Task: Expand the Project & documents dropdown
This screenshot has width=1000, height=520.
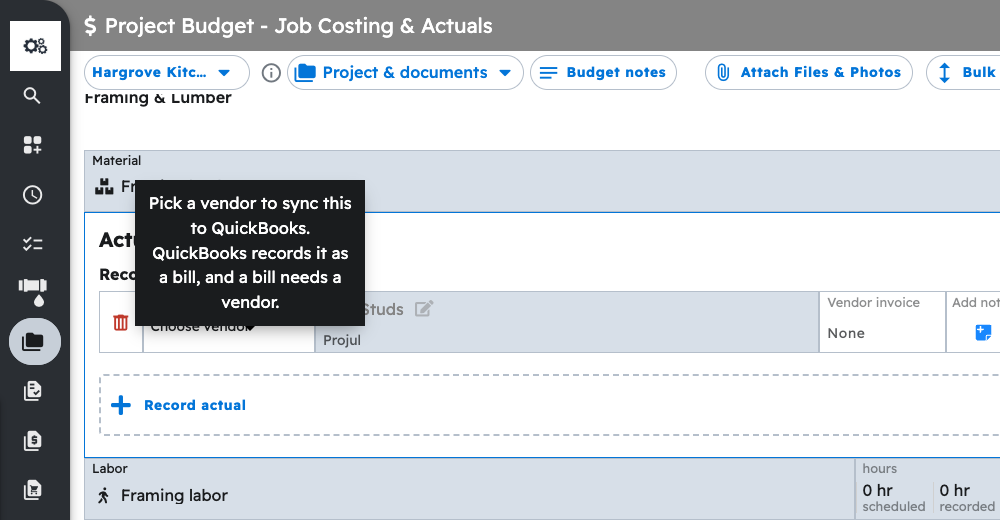Action: [x=405, y=73]
